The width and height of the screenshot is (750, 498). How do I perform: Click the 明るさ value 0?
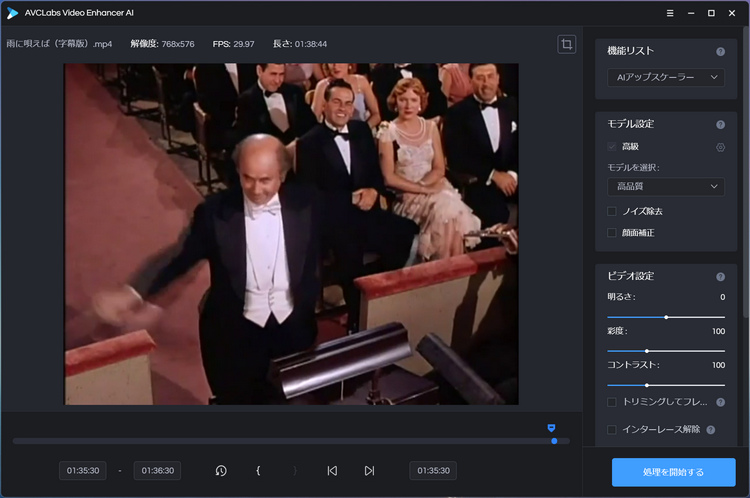click(x=722, y=297)
